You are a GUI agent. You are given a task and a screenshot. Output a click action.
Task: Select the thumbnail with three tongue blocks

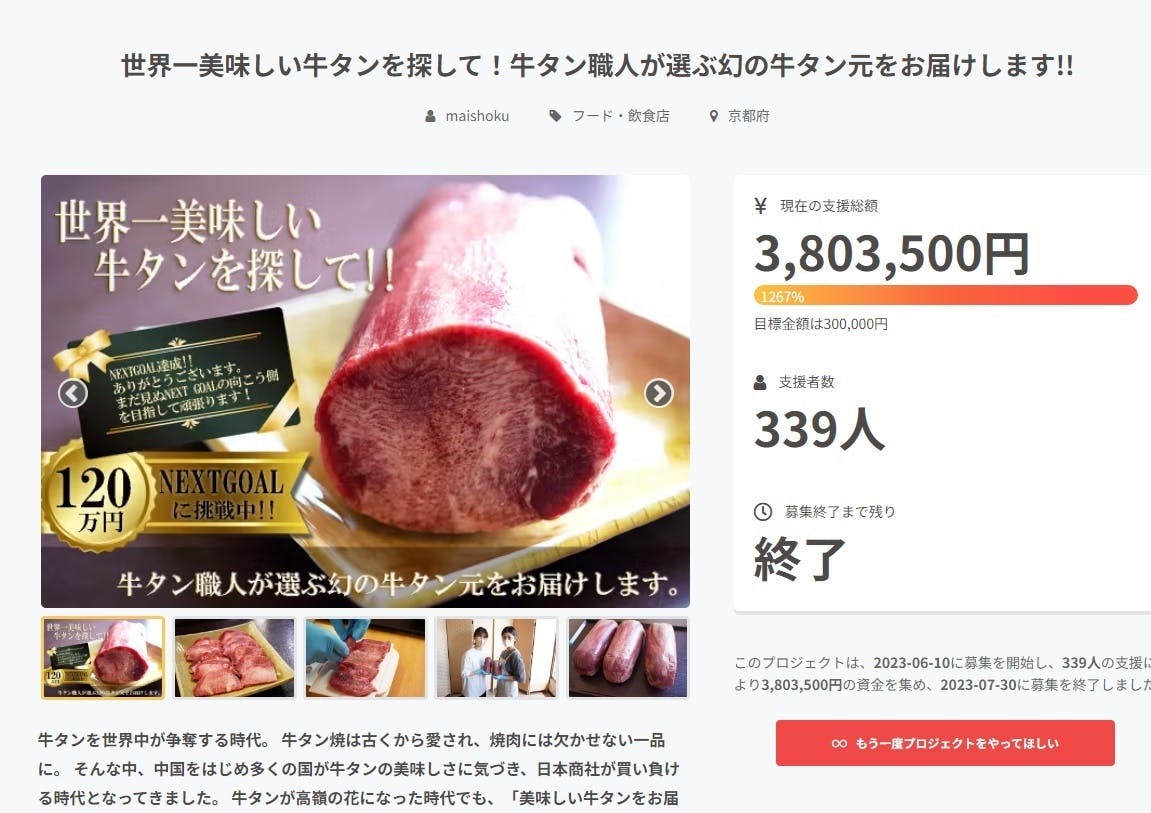point(628,657)
